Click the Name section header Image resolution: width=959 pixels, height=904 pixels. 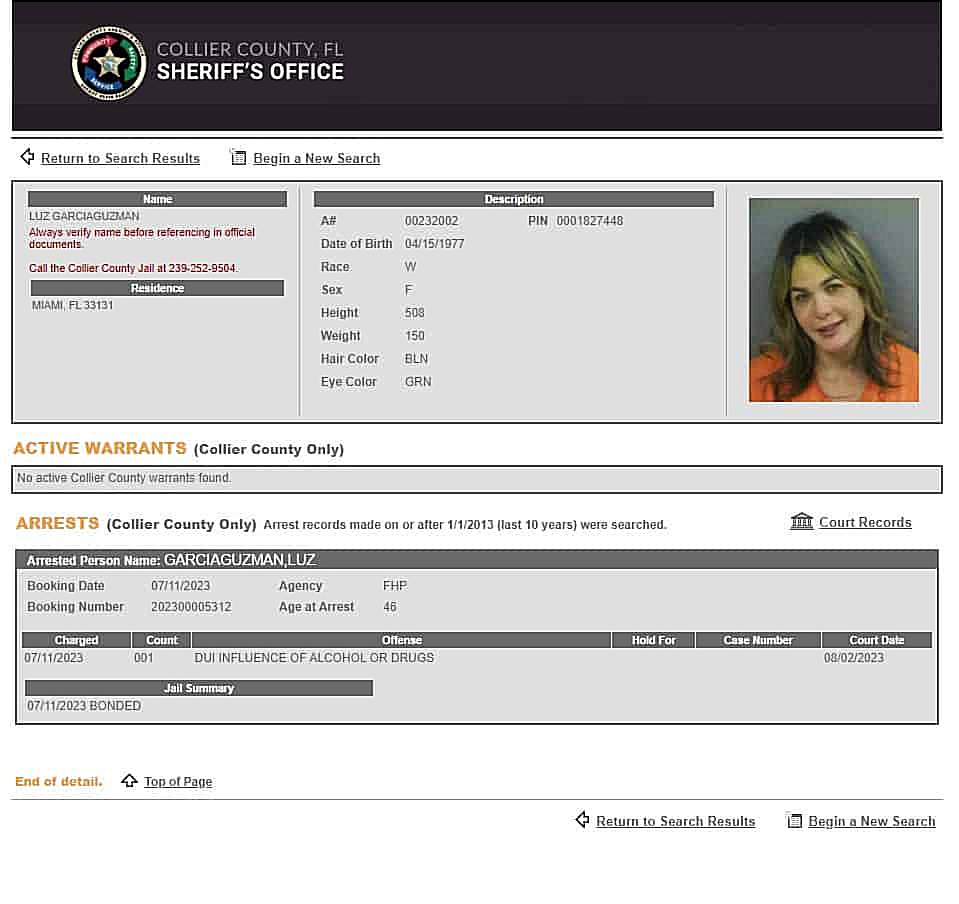[157, 199]
